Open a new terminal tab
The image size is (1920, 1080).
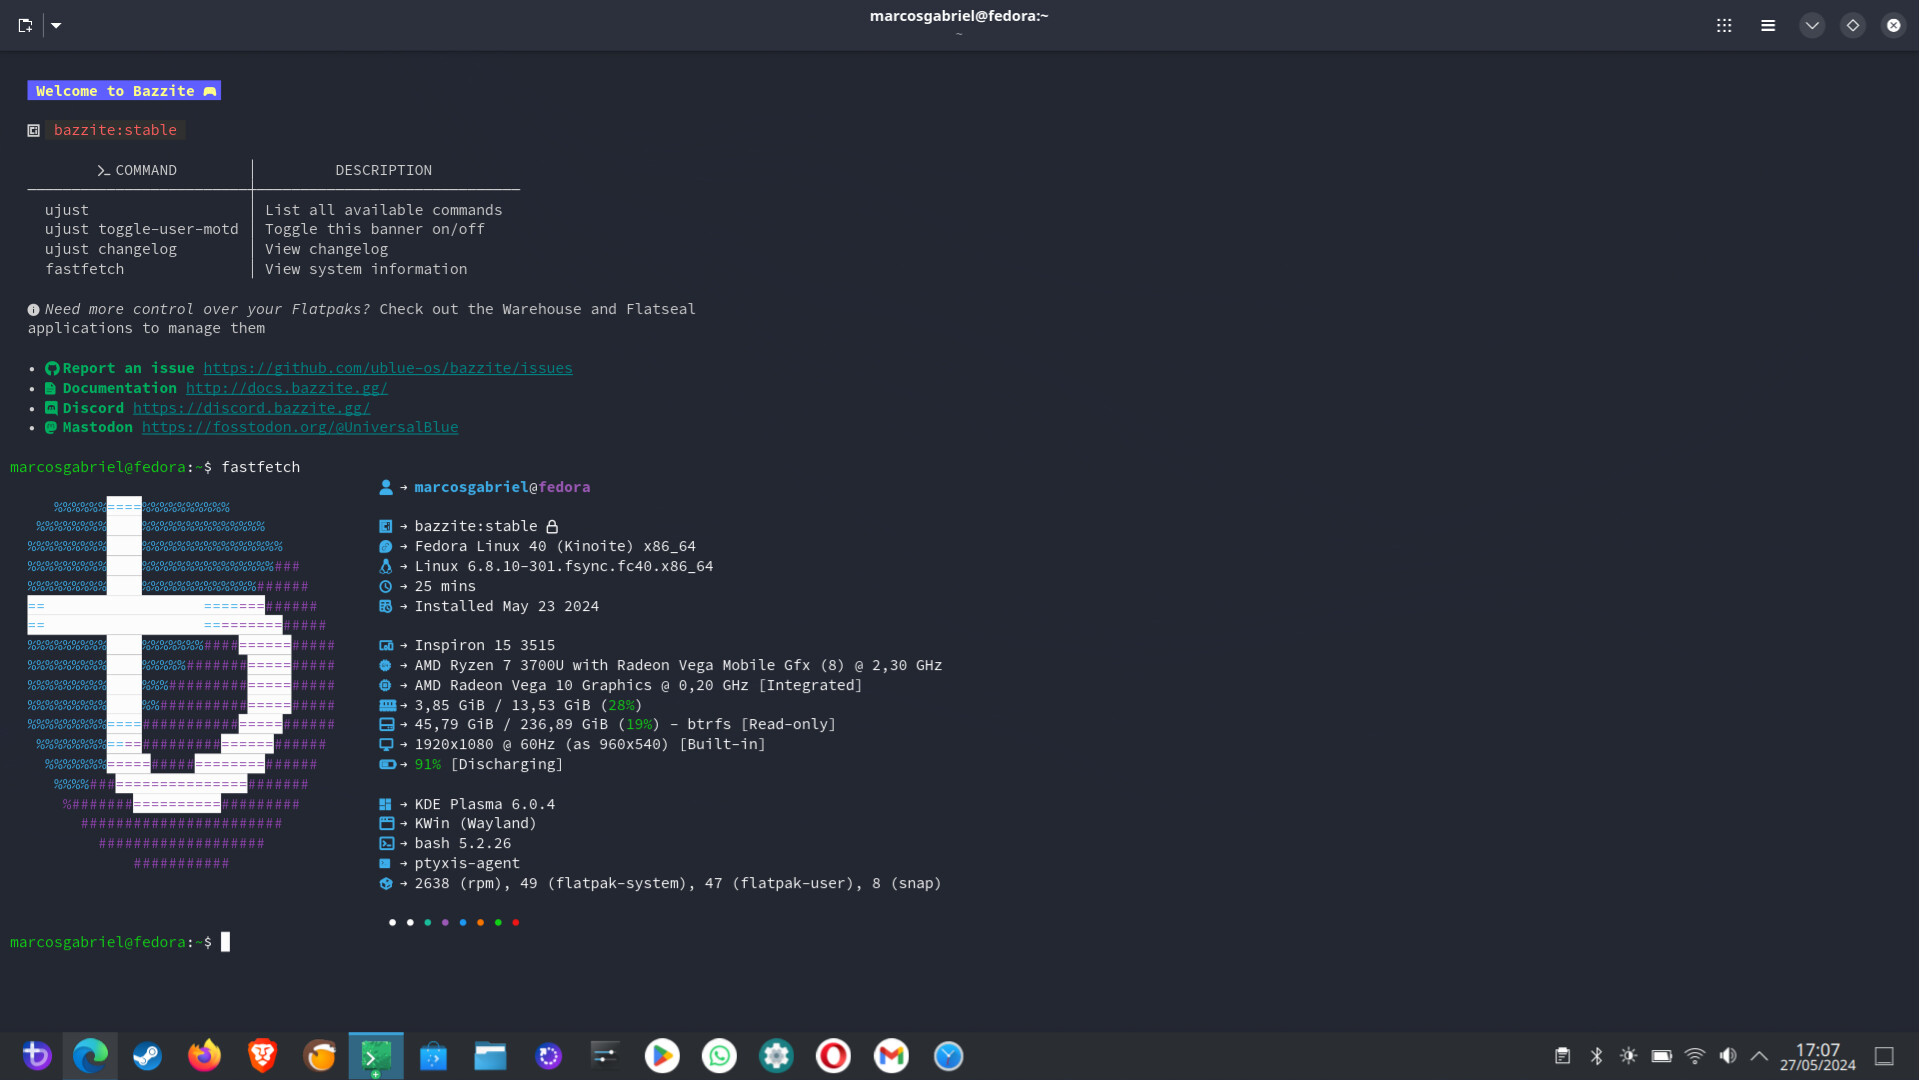(25, 25)
